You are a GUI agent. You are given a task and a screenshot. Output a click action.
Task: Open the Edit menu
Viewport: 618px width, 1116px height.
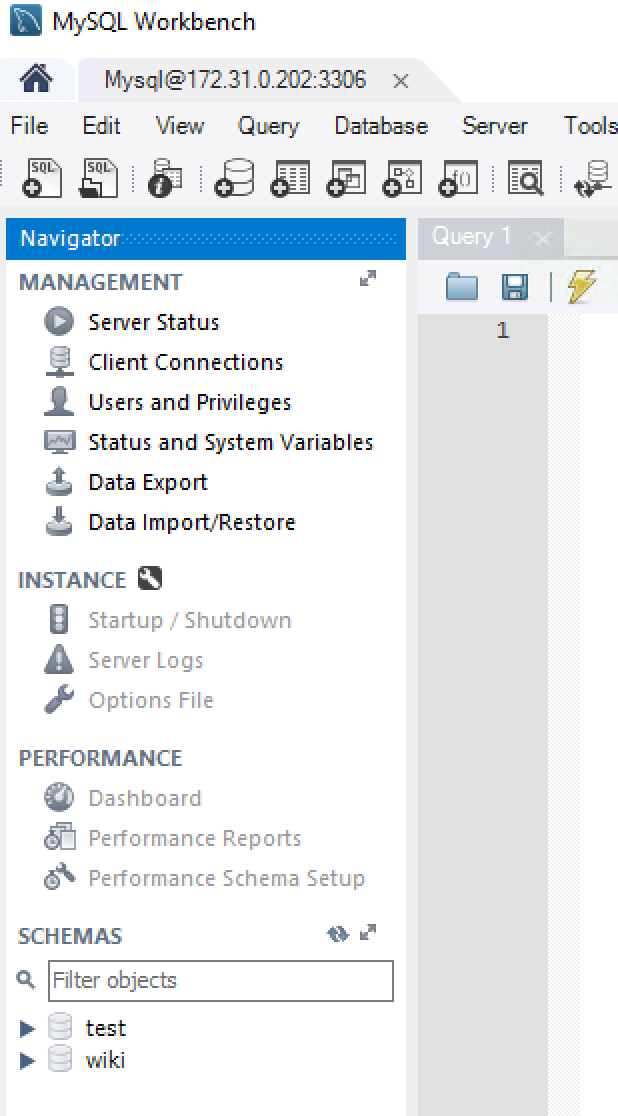click(101, 126)
